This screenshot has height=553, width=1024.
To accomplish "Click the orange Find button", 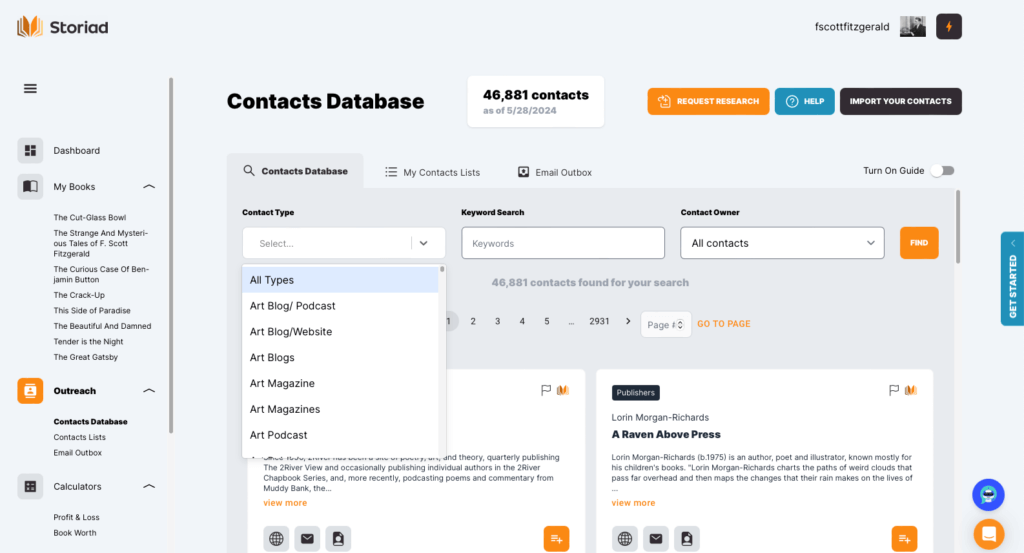I will pos(918,243).
